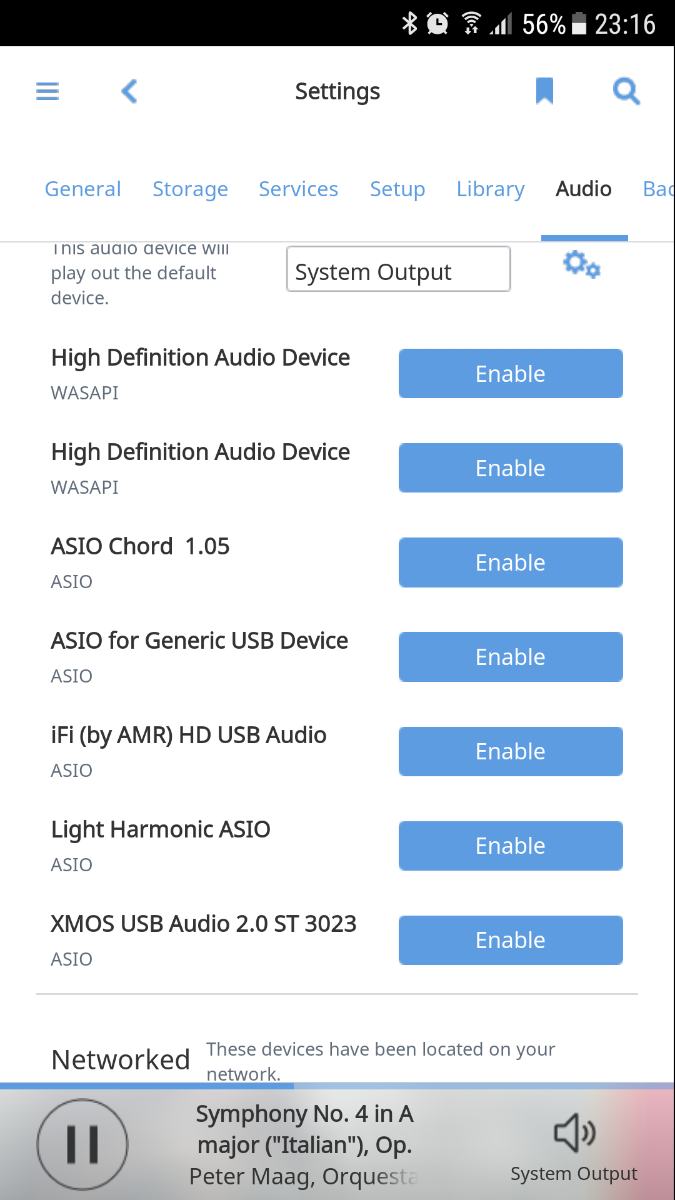Open device settings gears icon

tap(581, 265)
